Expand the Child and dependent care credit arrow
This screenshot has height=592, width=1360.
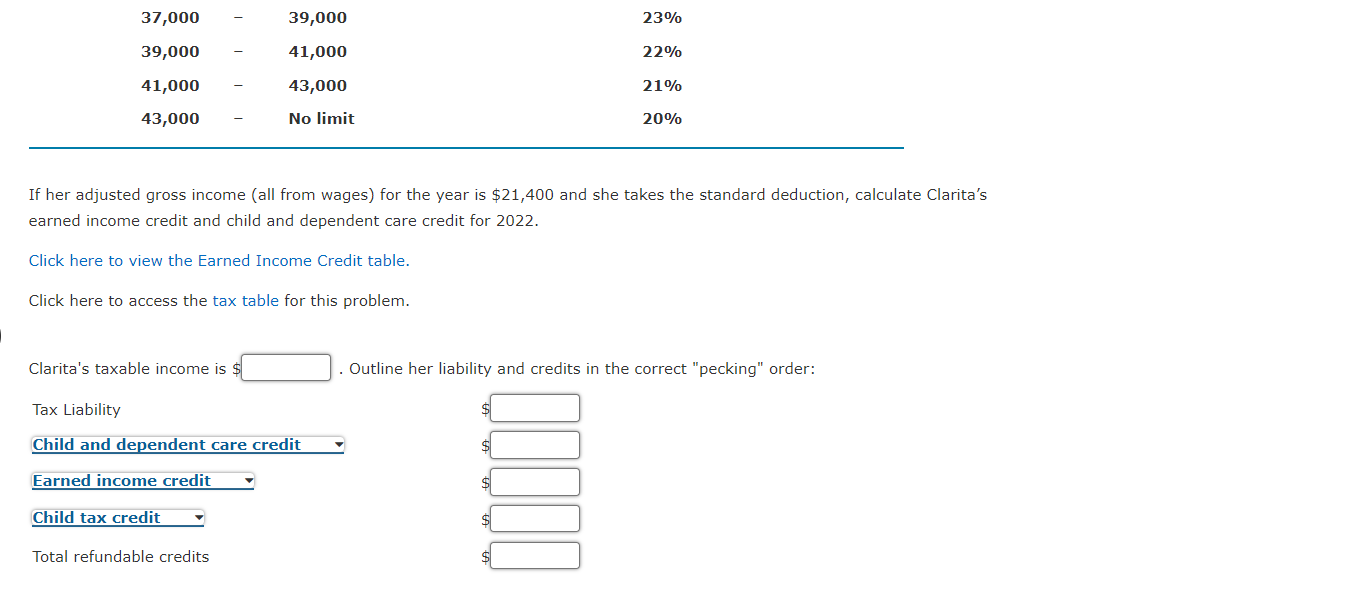click(337, 444)
